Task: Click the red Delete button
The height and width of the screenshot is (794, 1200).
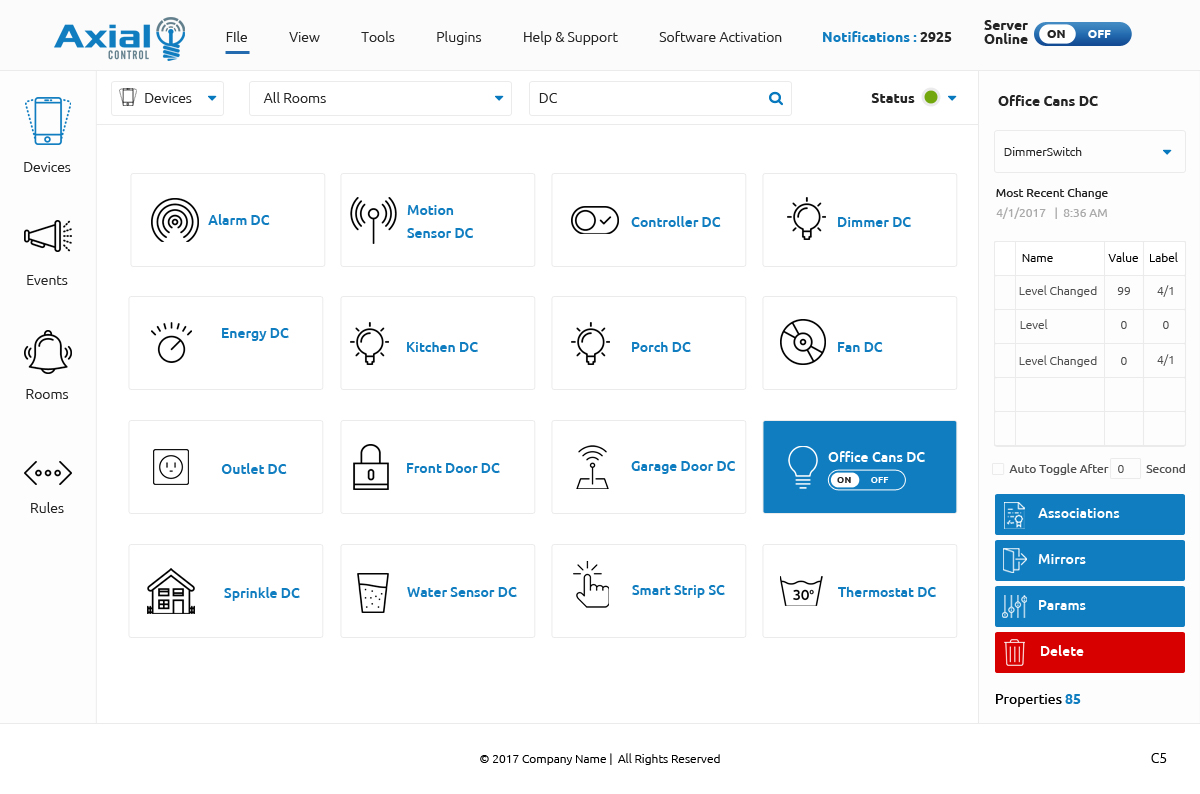Action: coord(1089,651)
